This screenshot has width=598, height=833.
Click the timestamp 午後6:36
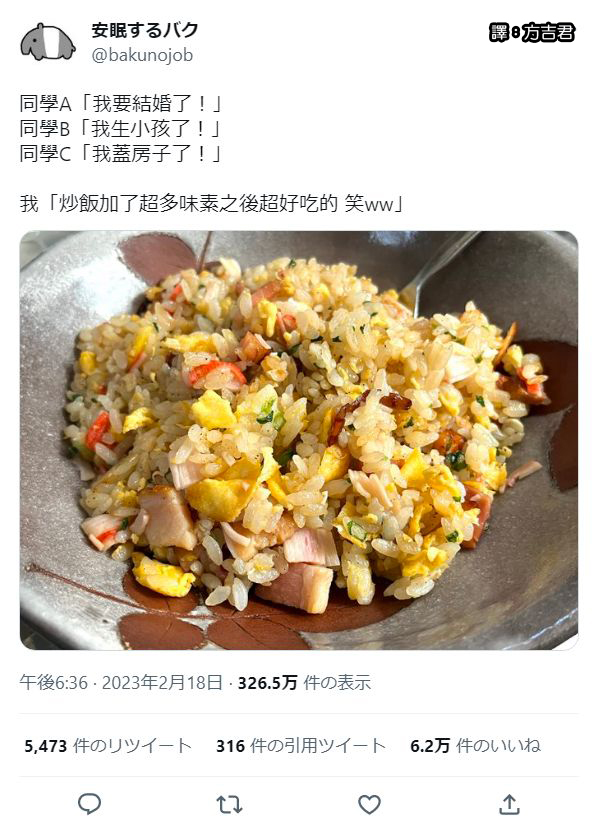point(54,682)
